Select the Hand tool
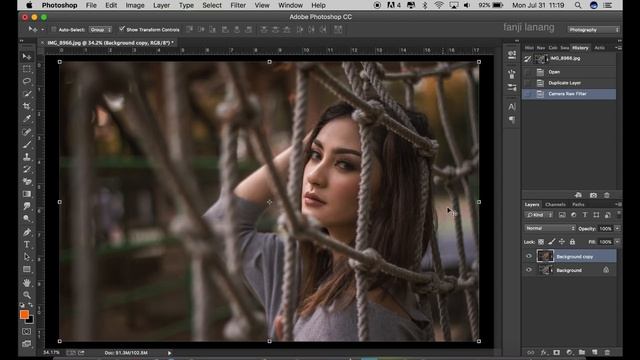640x360 pixels. point(27,282)
